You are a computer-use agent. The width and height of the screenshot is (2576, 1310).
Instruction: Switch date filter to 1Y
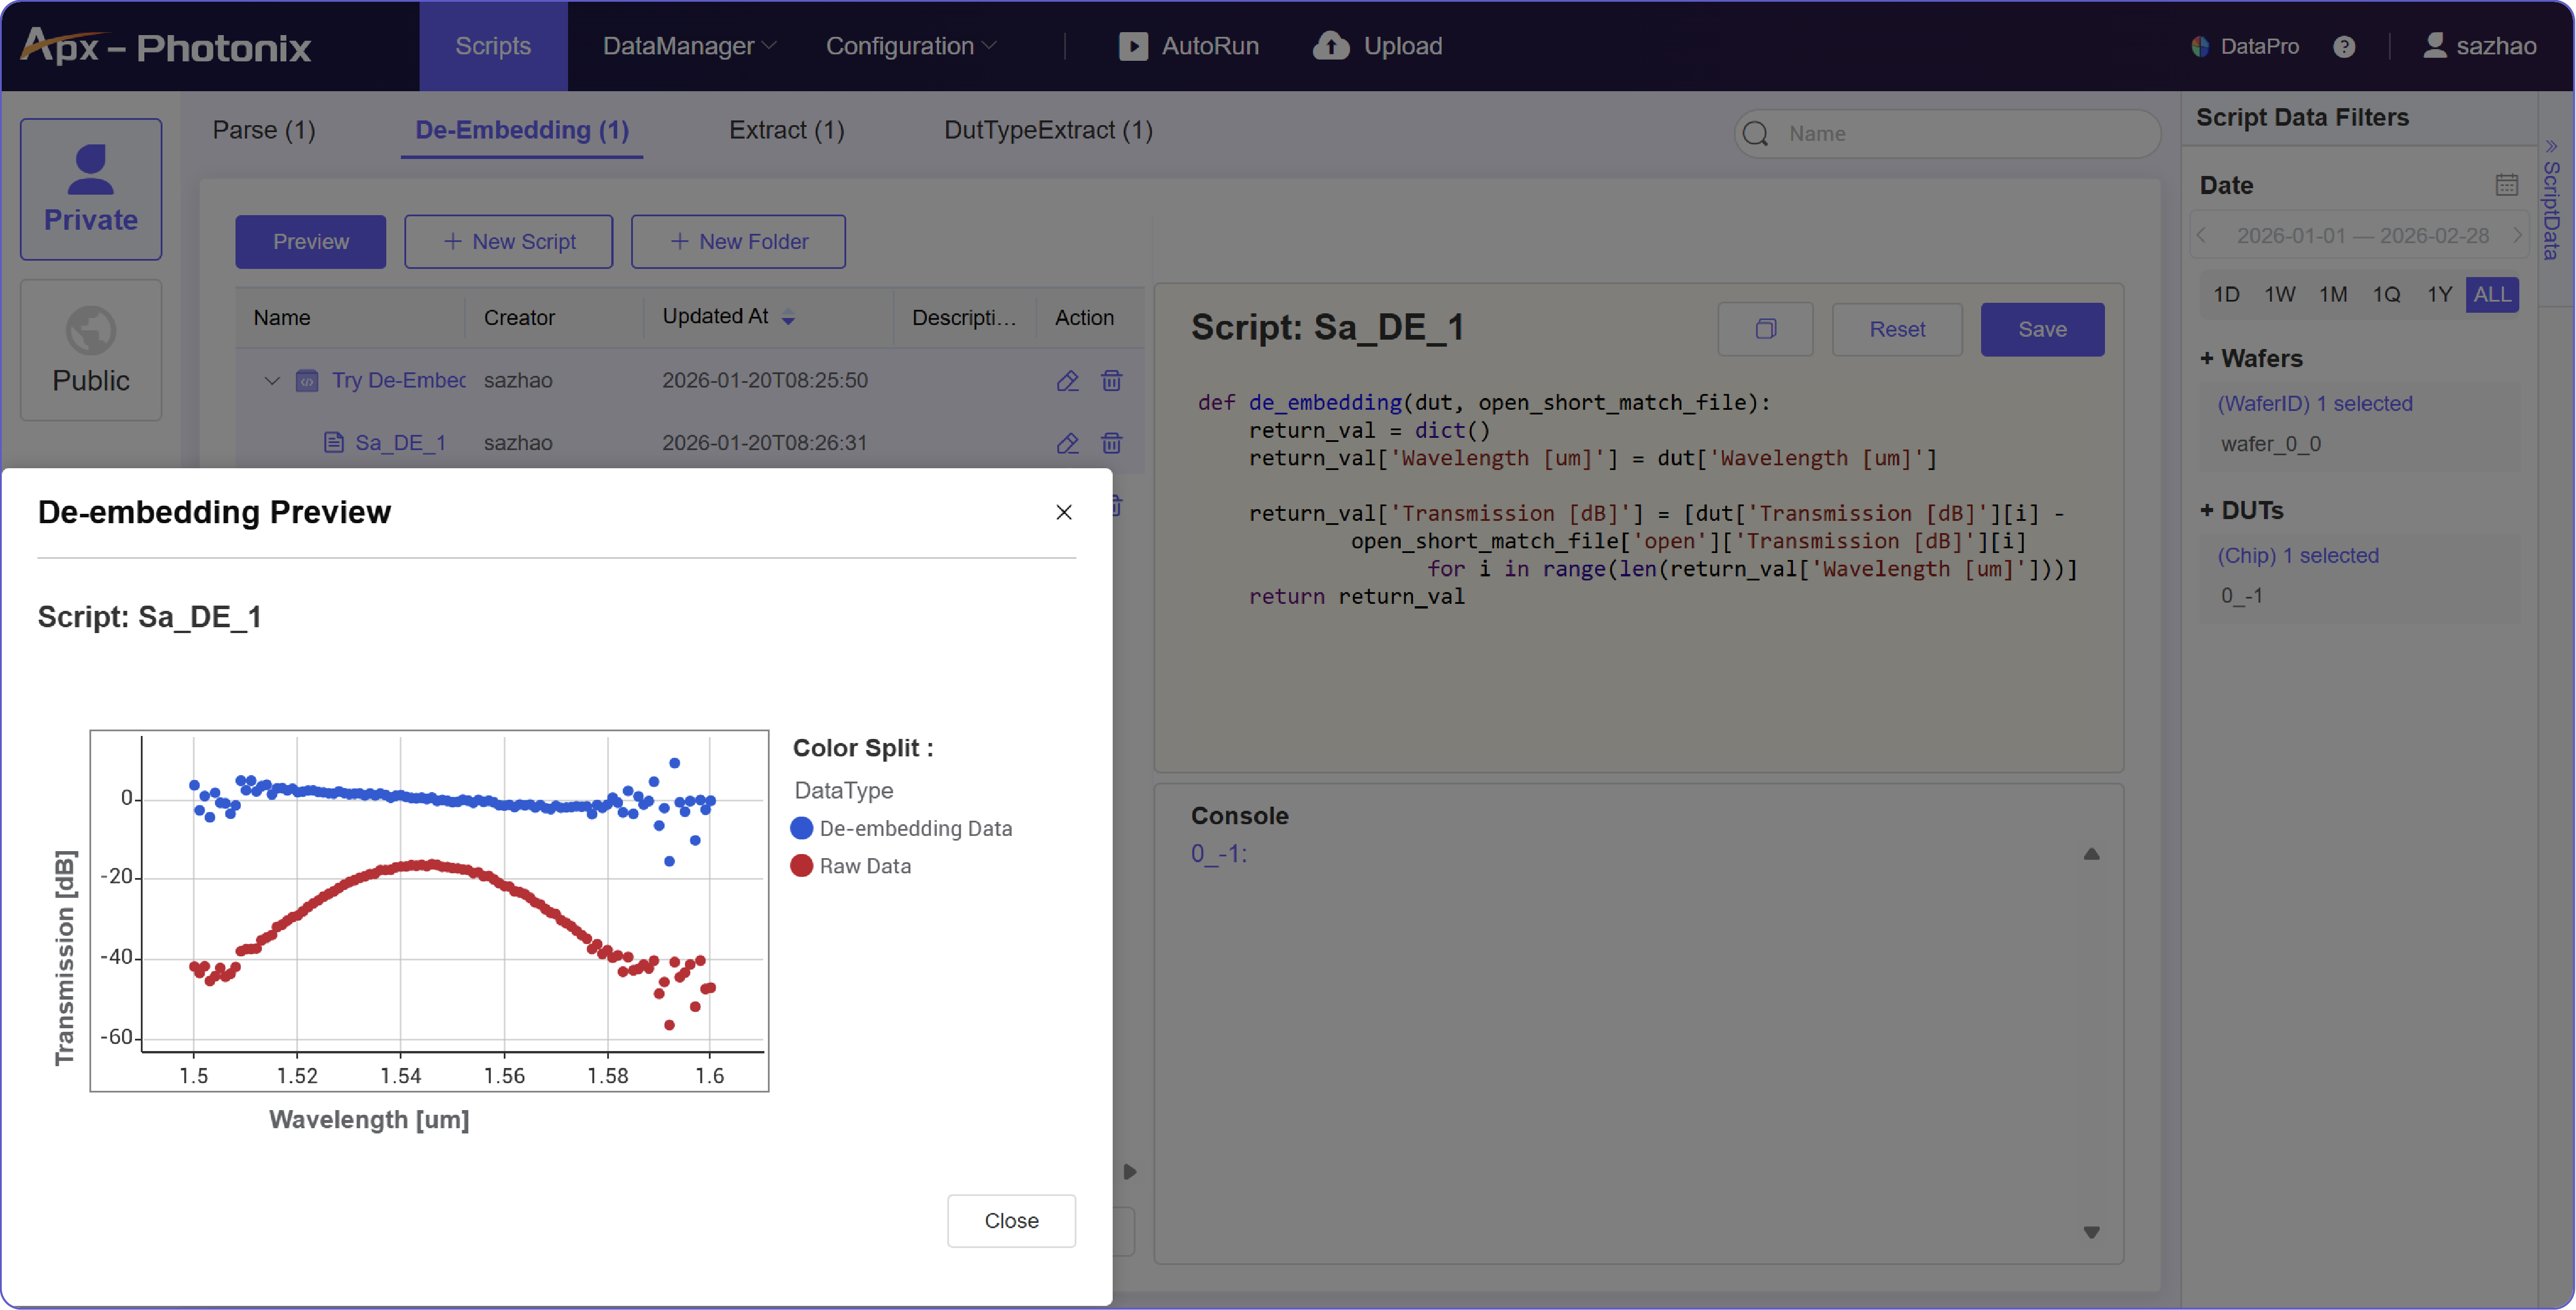pyautogui.click(x=2439, y=294)
